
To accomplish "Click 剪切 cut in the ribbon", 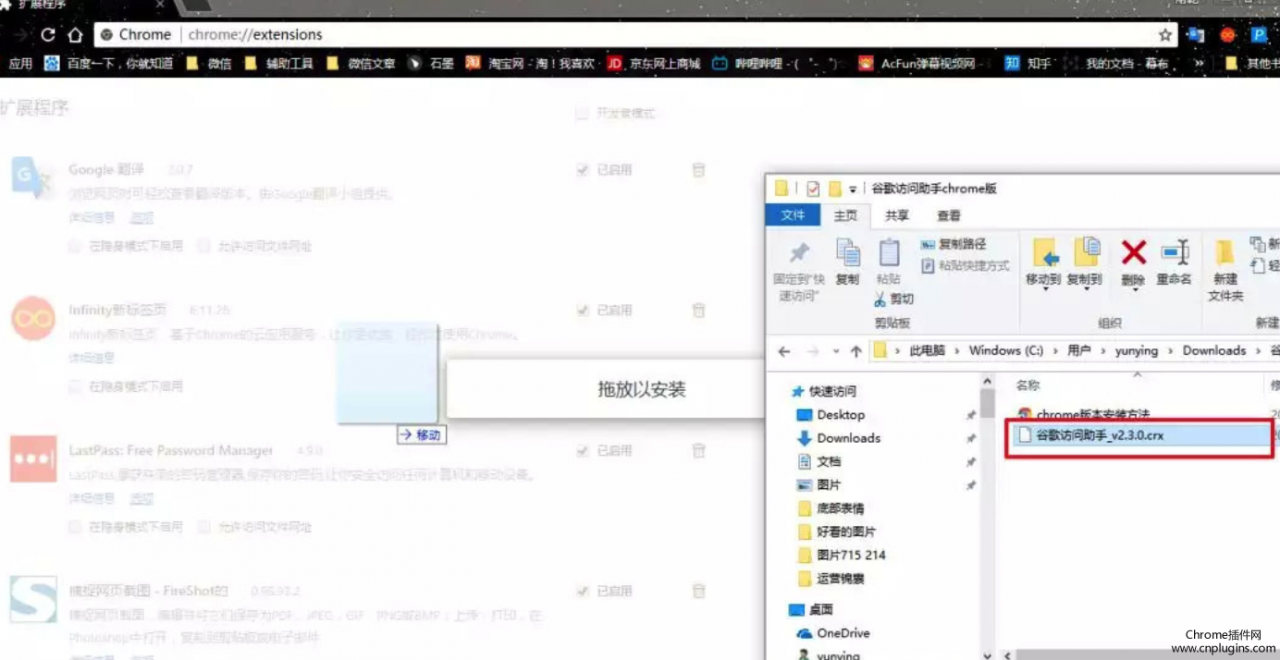I will click(894, 299).
